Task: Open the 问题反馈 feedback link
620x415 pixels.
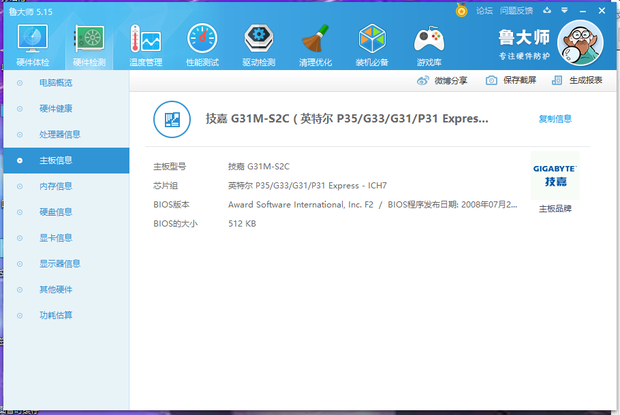Action: [516, 11]
